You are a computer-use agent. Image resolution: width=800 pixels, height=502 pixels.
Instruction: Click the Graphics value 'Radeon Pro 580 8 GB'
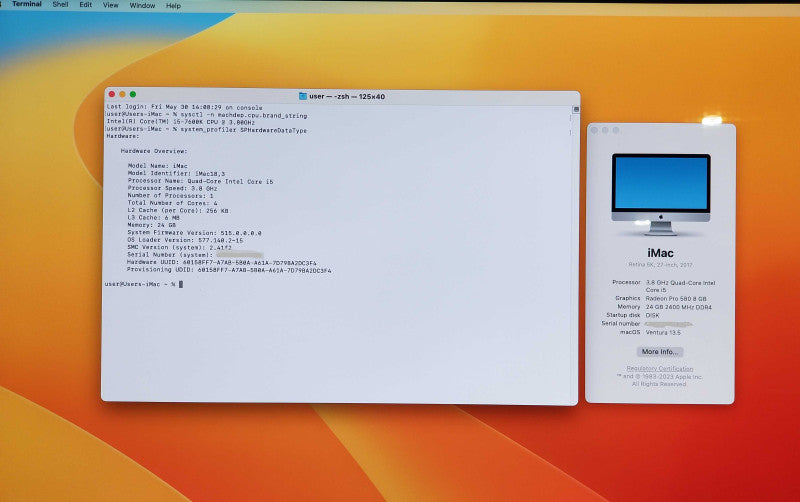(676, 298)
